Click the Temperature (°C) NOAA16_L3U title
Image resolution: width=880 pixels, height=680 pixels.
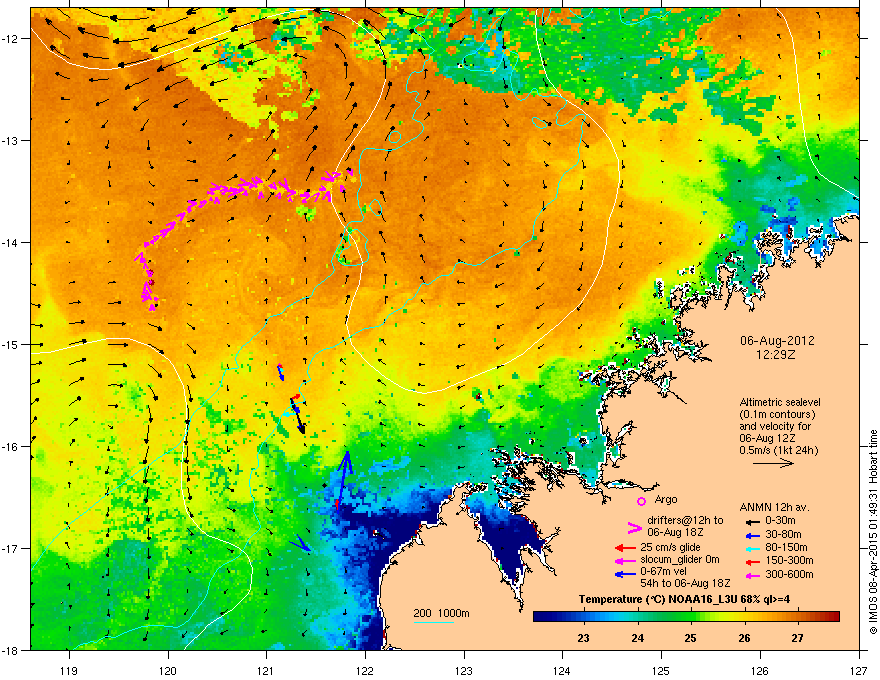(684, 599)
